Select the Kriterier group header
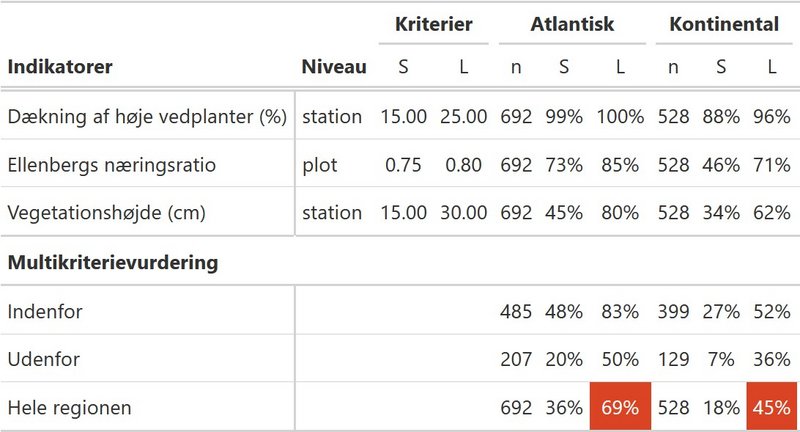Image resolution: width=800 pixels, height=432 pixels. pyautogui.click(x=434, y=24)
